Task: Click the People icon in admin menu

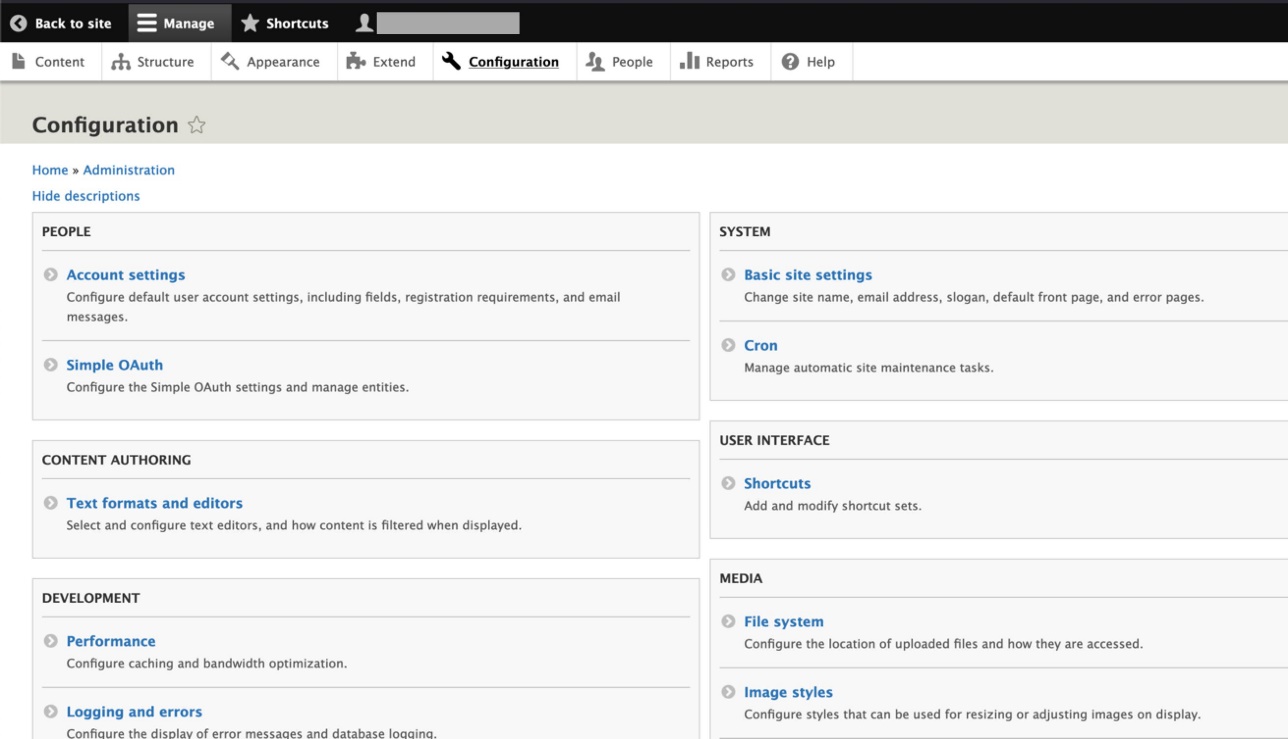Action: pyautogui.click(x=595, y=62)
